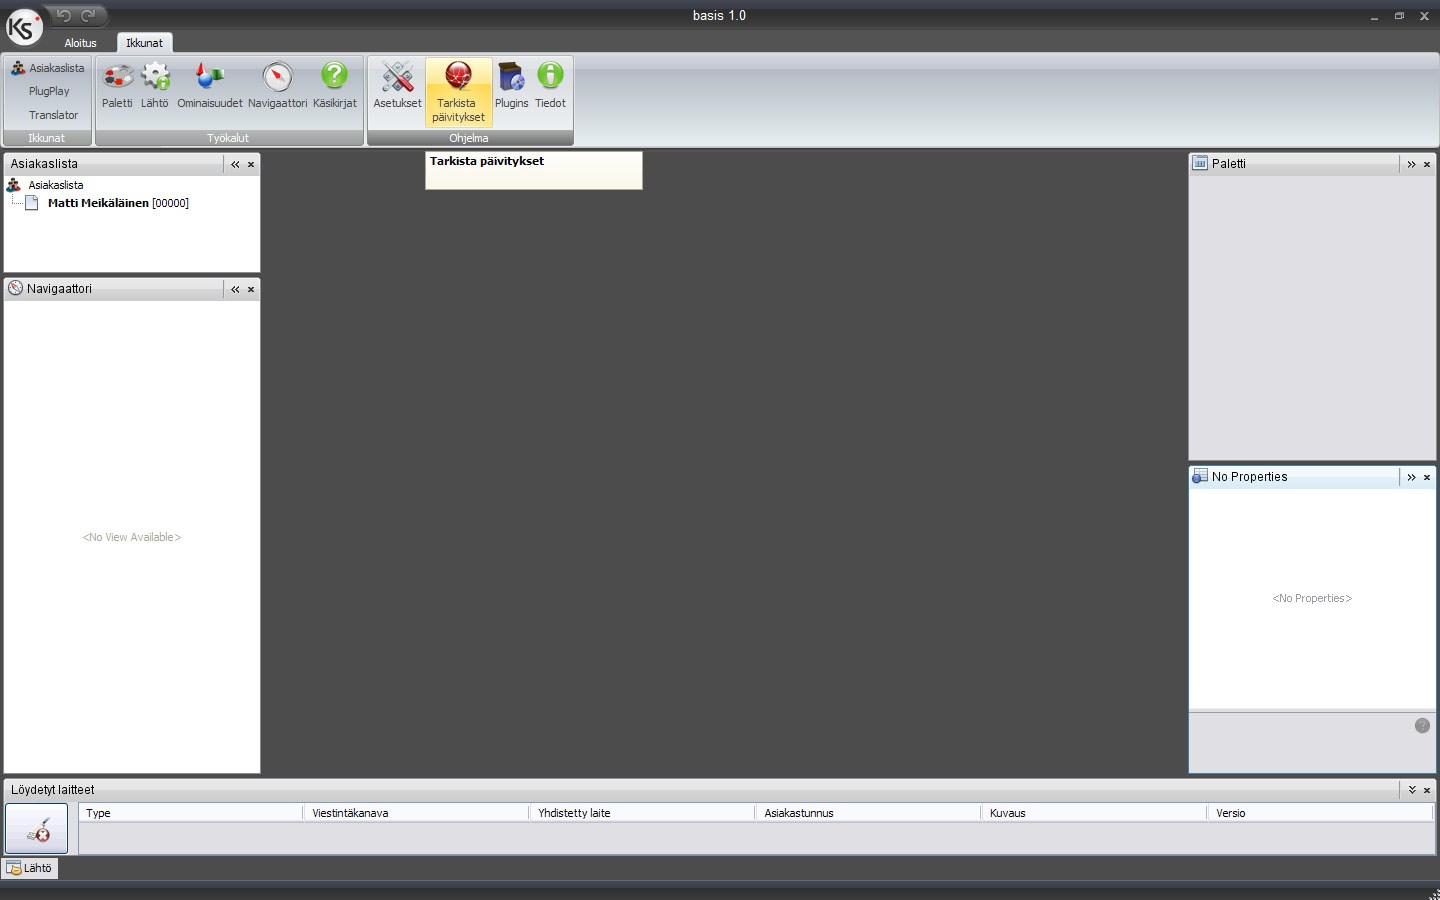Click the Navigaattori panel compass icon

[x=16, y=288]
